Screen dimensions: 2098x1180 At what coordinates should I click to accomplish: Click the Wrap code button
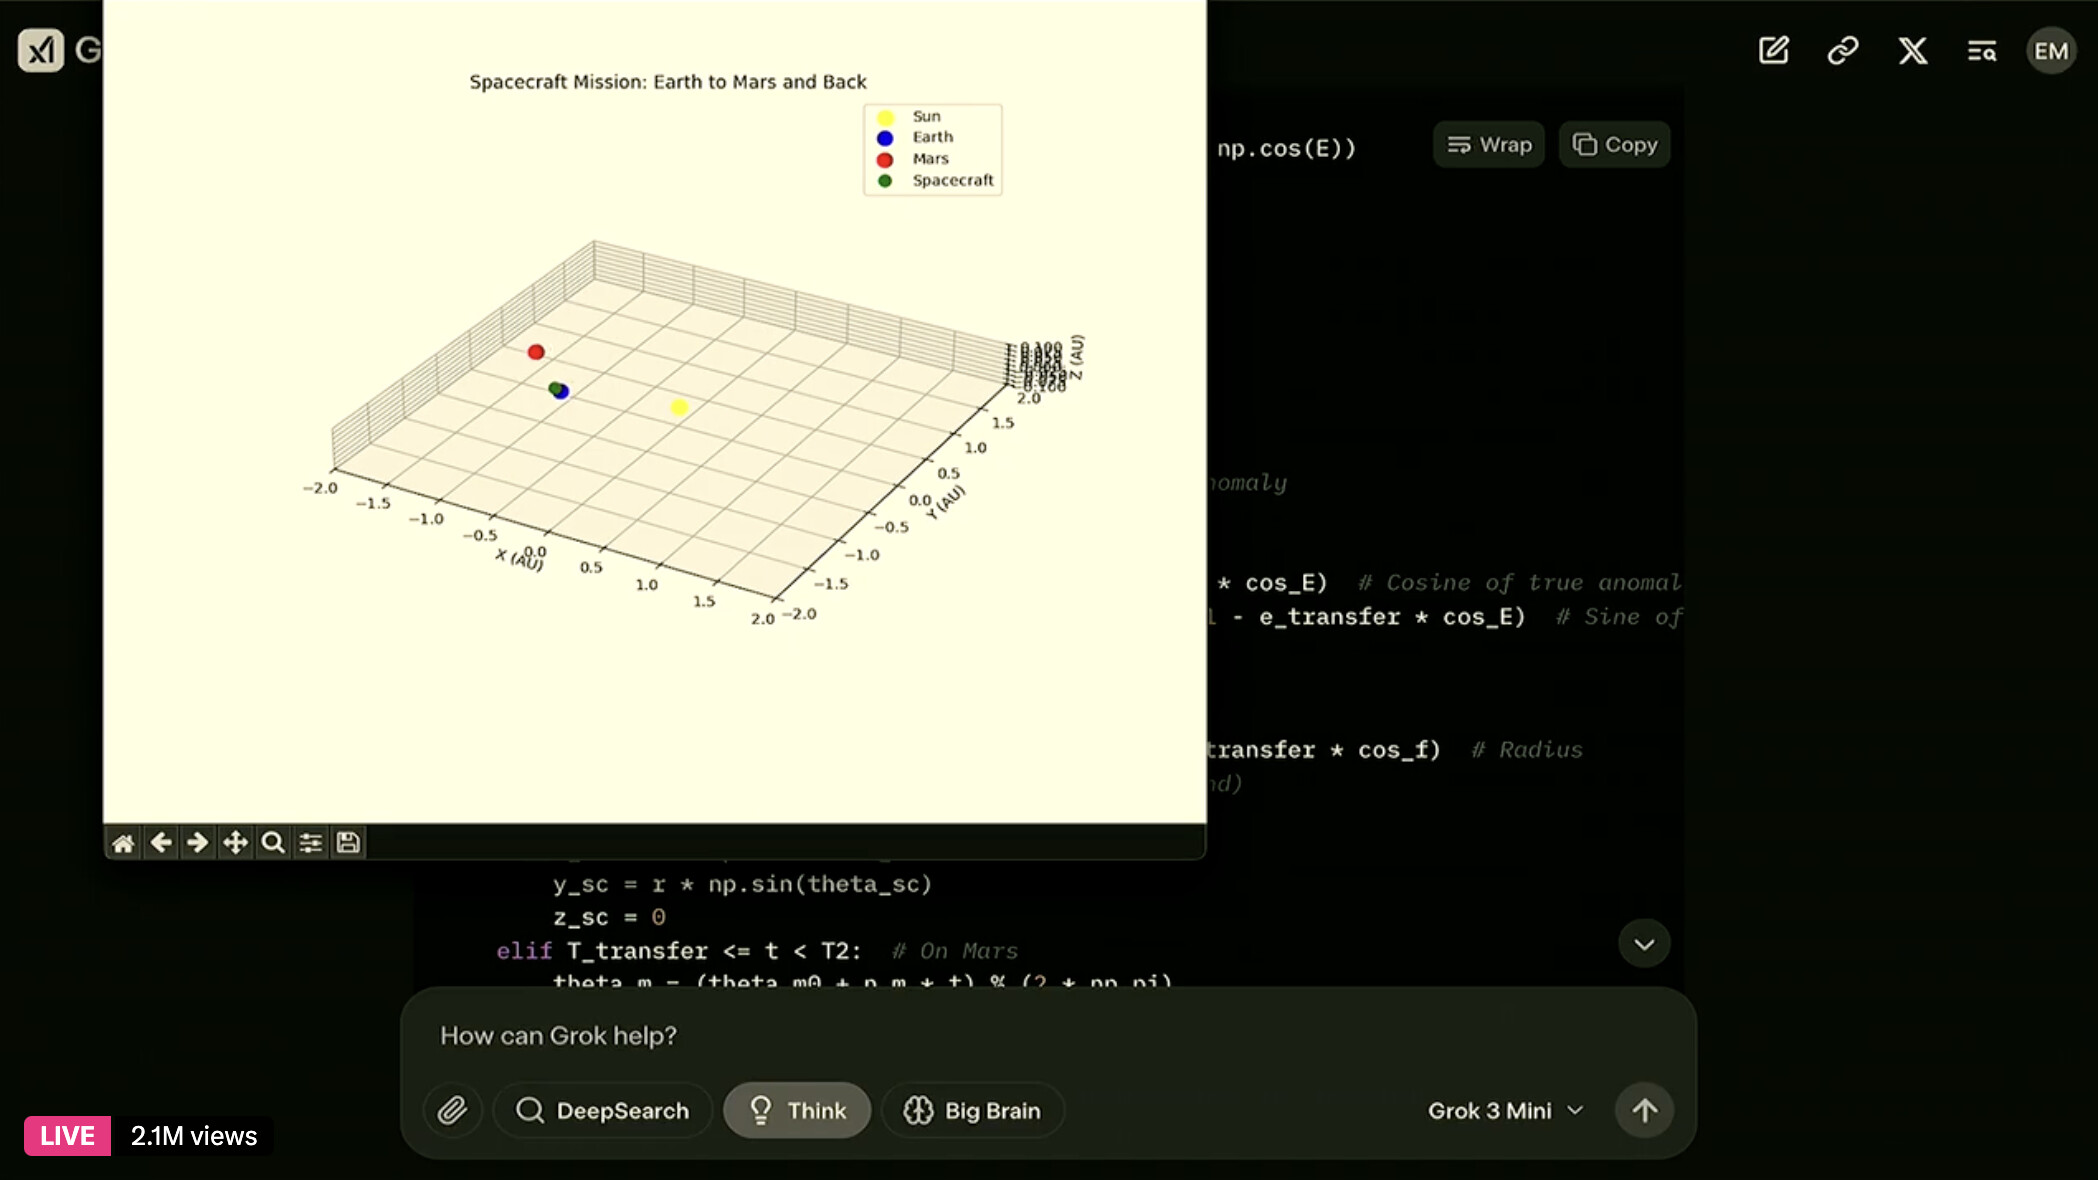(x=1489, y=145)
